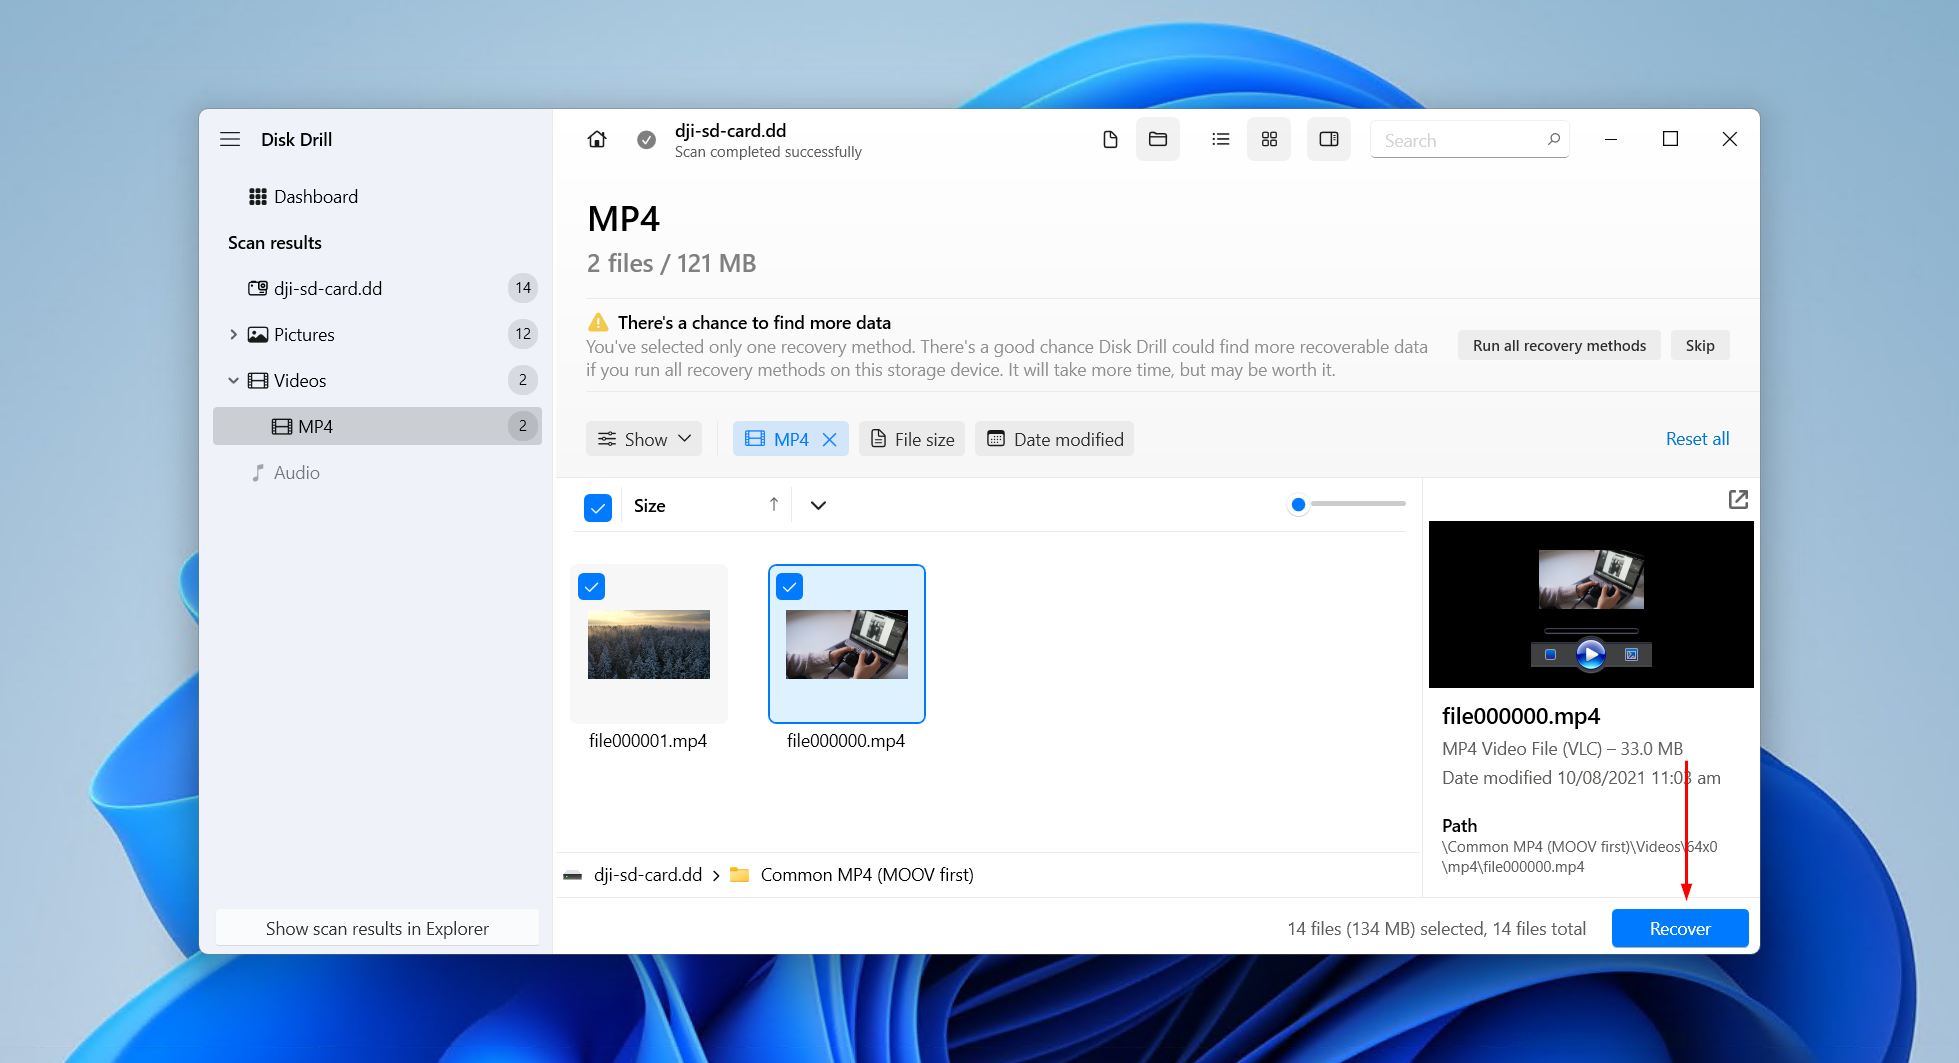This screenshot has width=1959, height=1063.
Task: Switch to the file view icon
Action: pyautogui.click(x=1110, y=139)
